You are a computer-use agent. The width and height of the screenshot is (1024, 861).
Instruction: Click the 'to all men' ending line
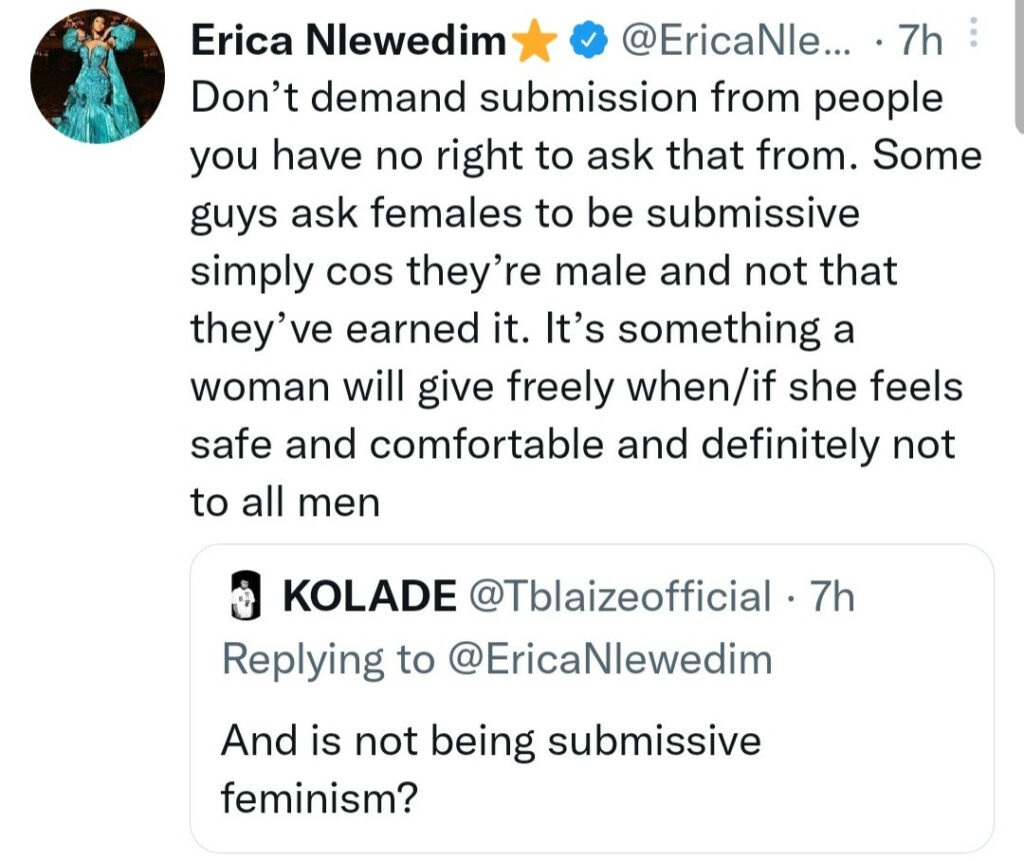[285, 501]
